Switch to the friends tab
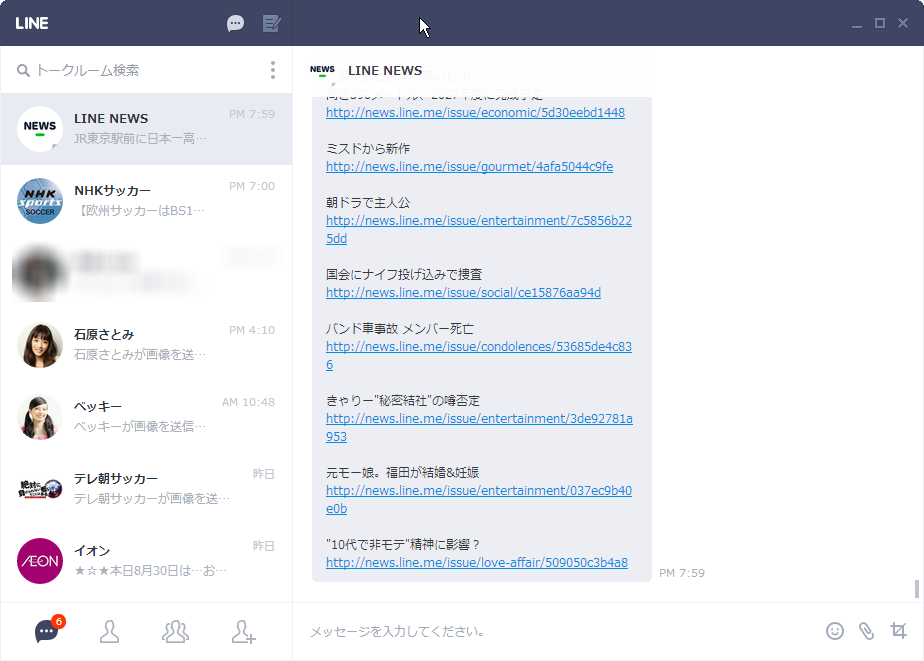This screenshot has width=924, height=661. click(110, 631)
